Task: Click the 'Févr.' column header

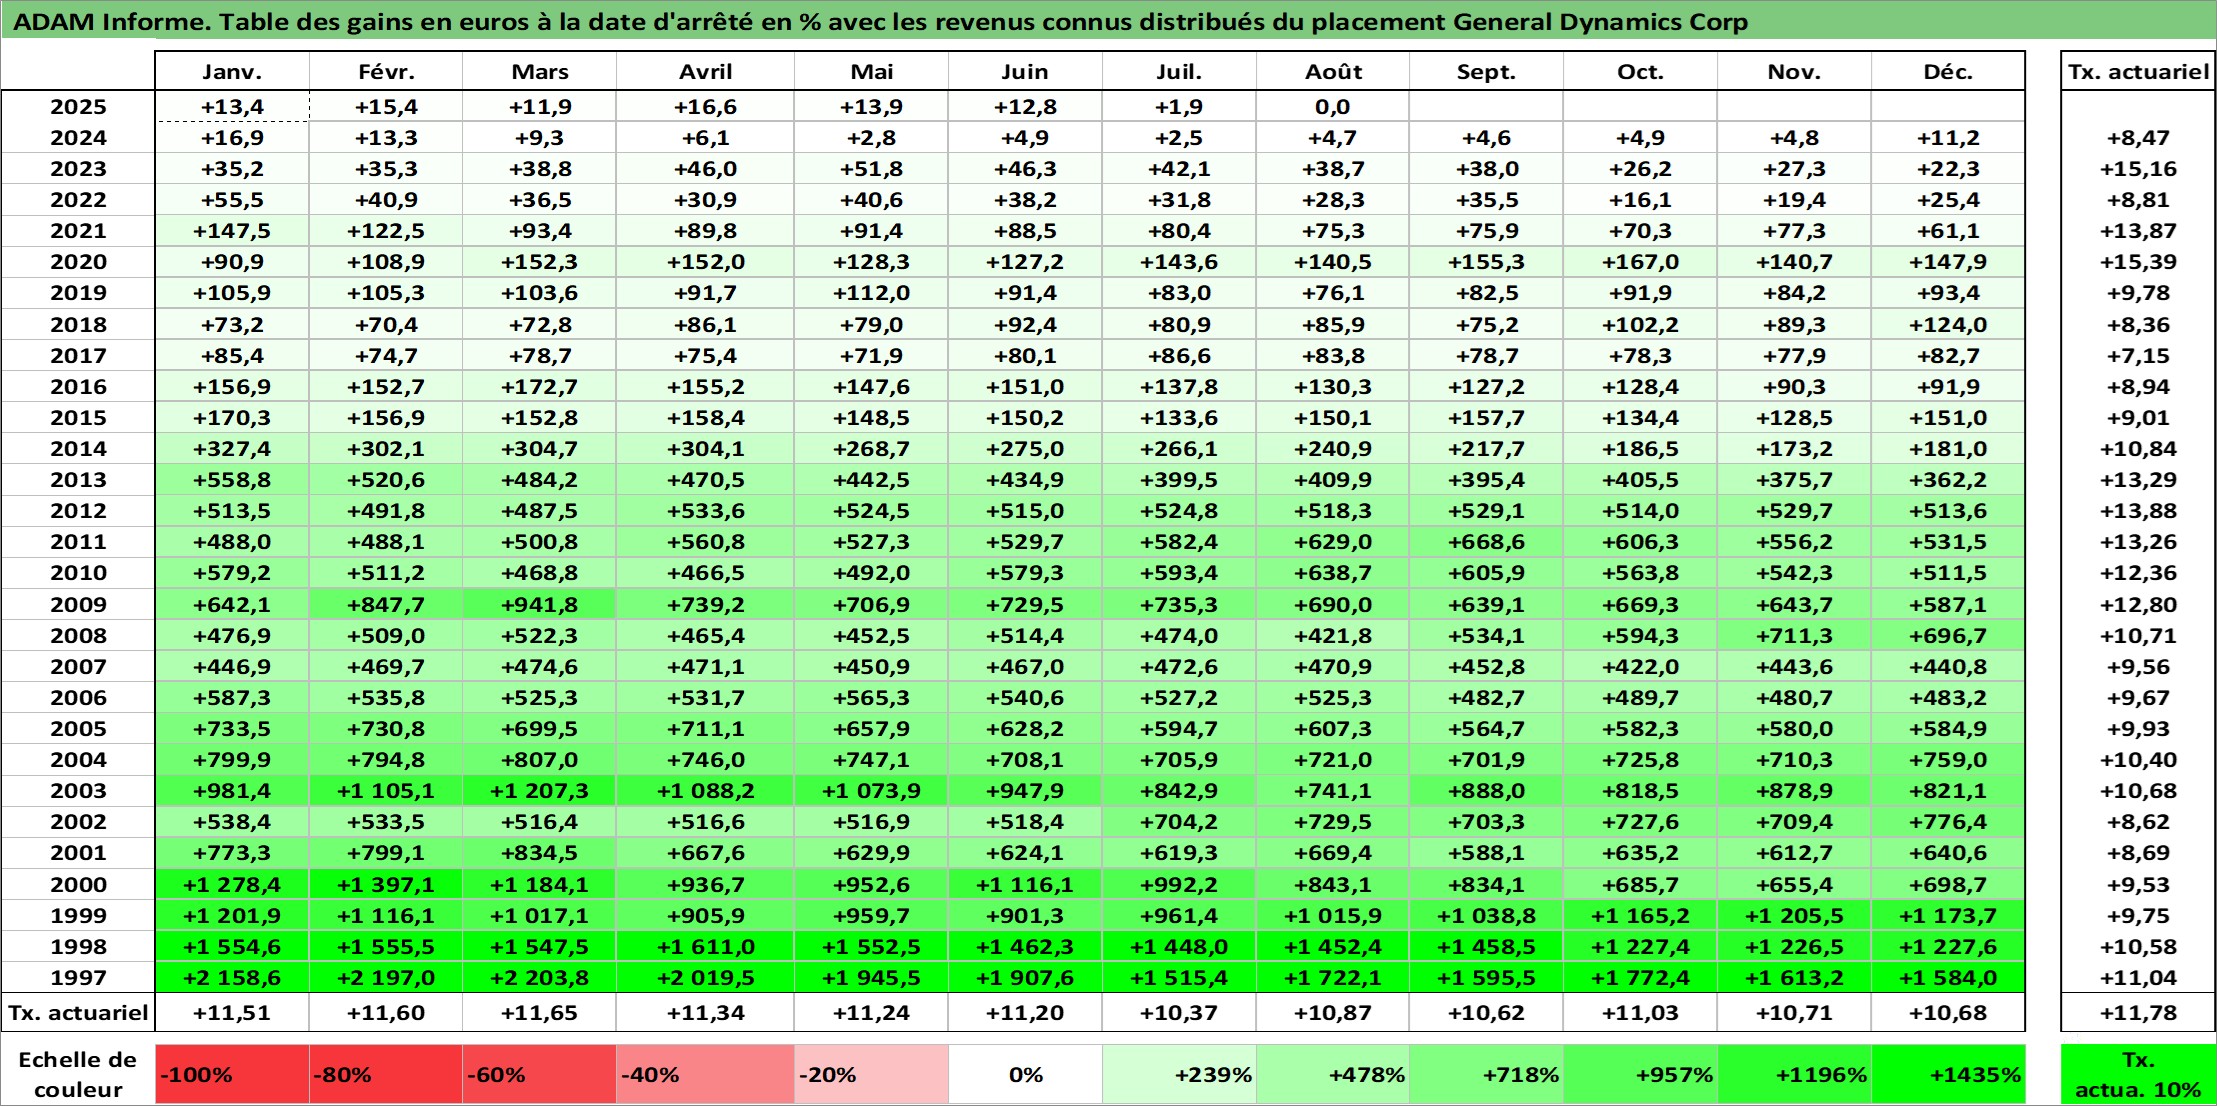Action: click(x=386, y=71)
